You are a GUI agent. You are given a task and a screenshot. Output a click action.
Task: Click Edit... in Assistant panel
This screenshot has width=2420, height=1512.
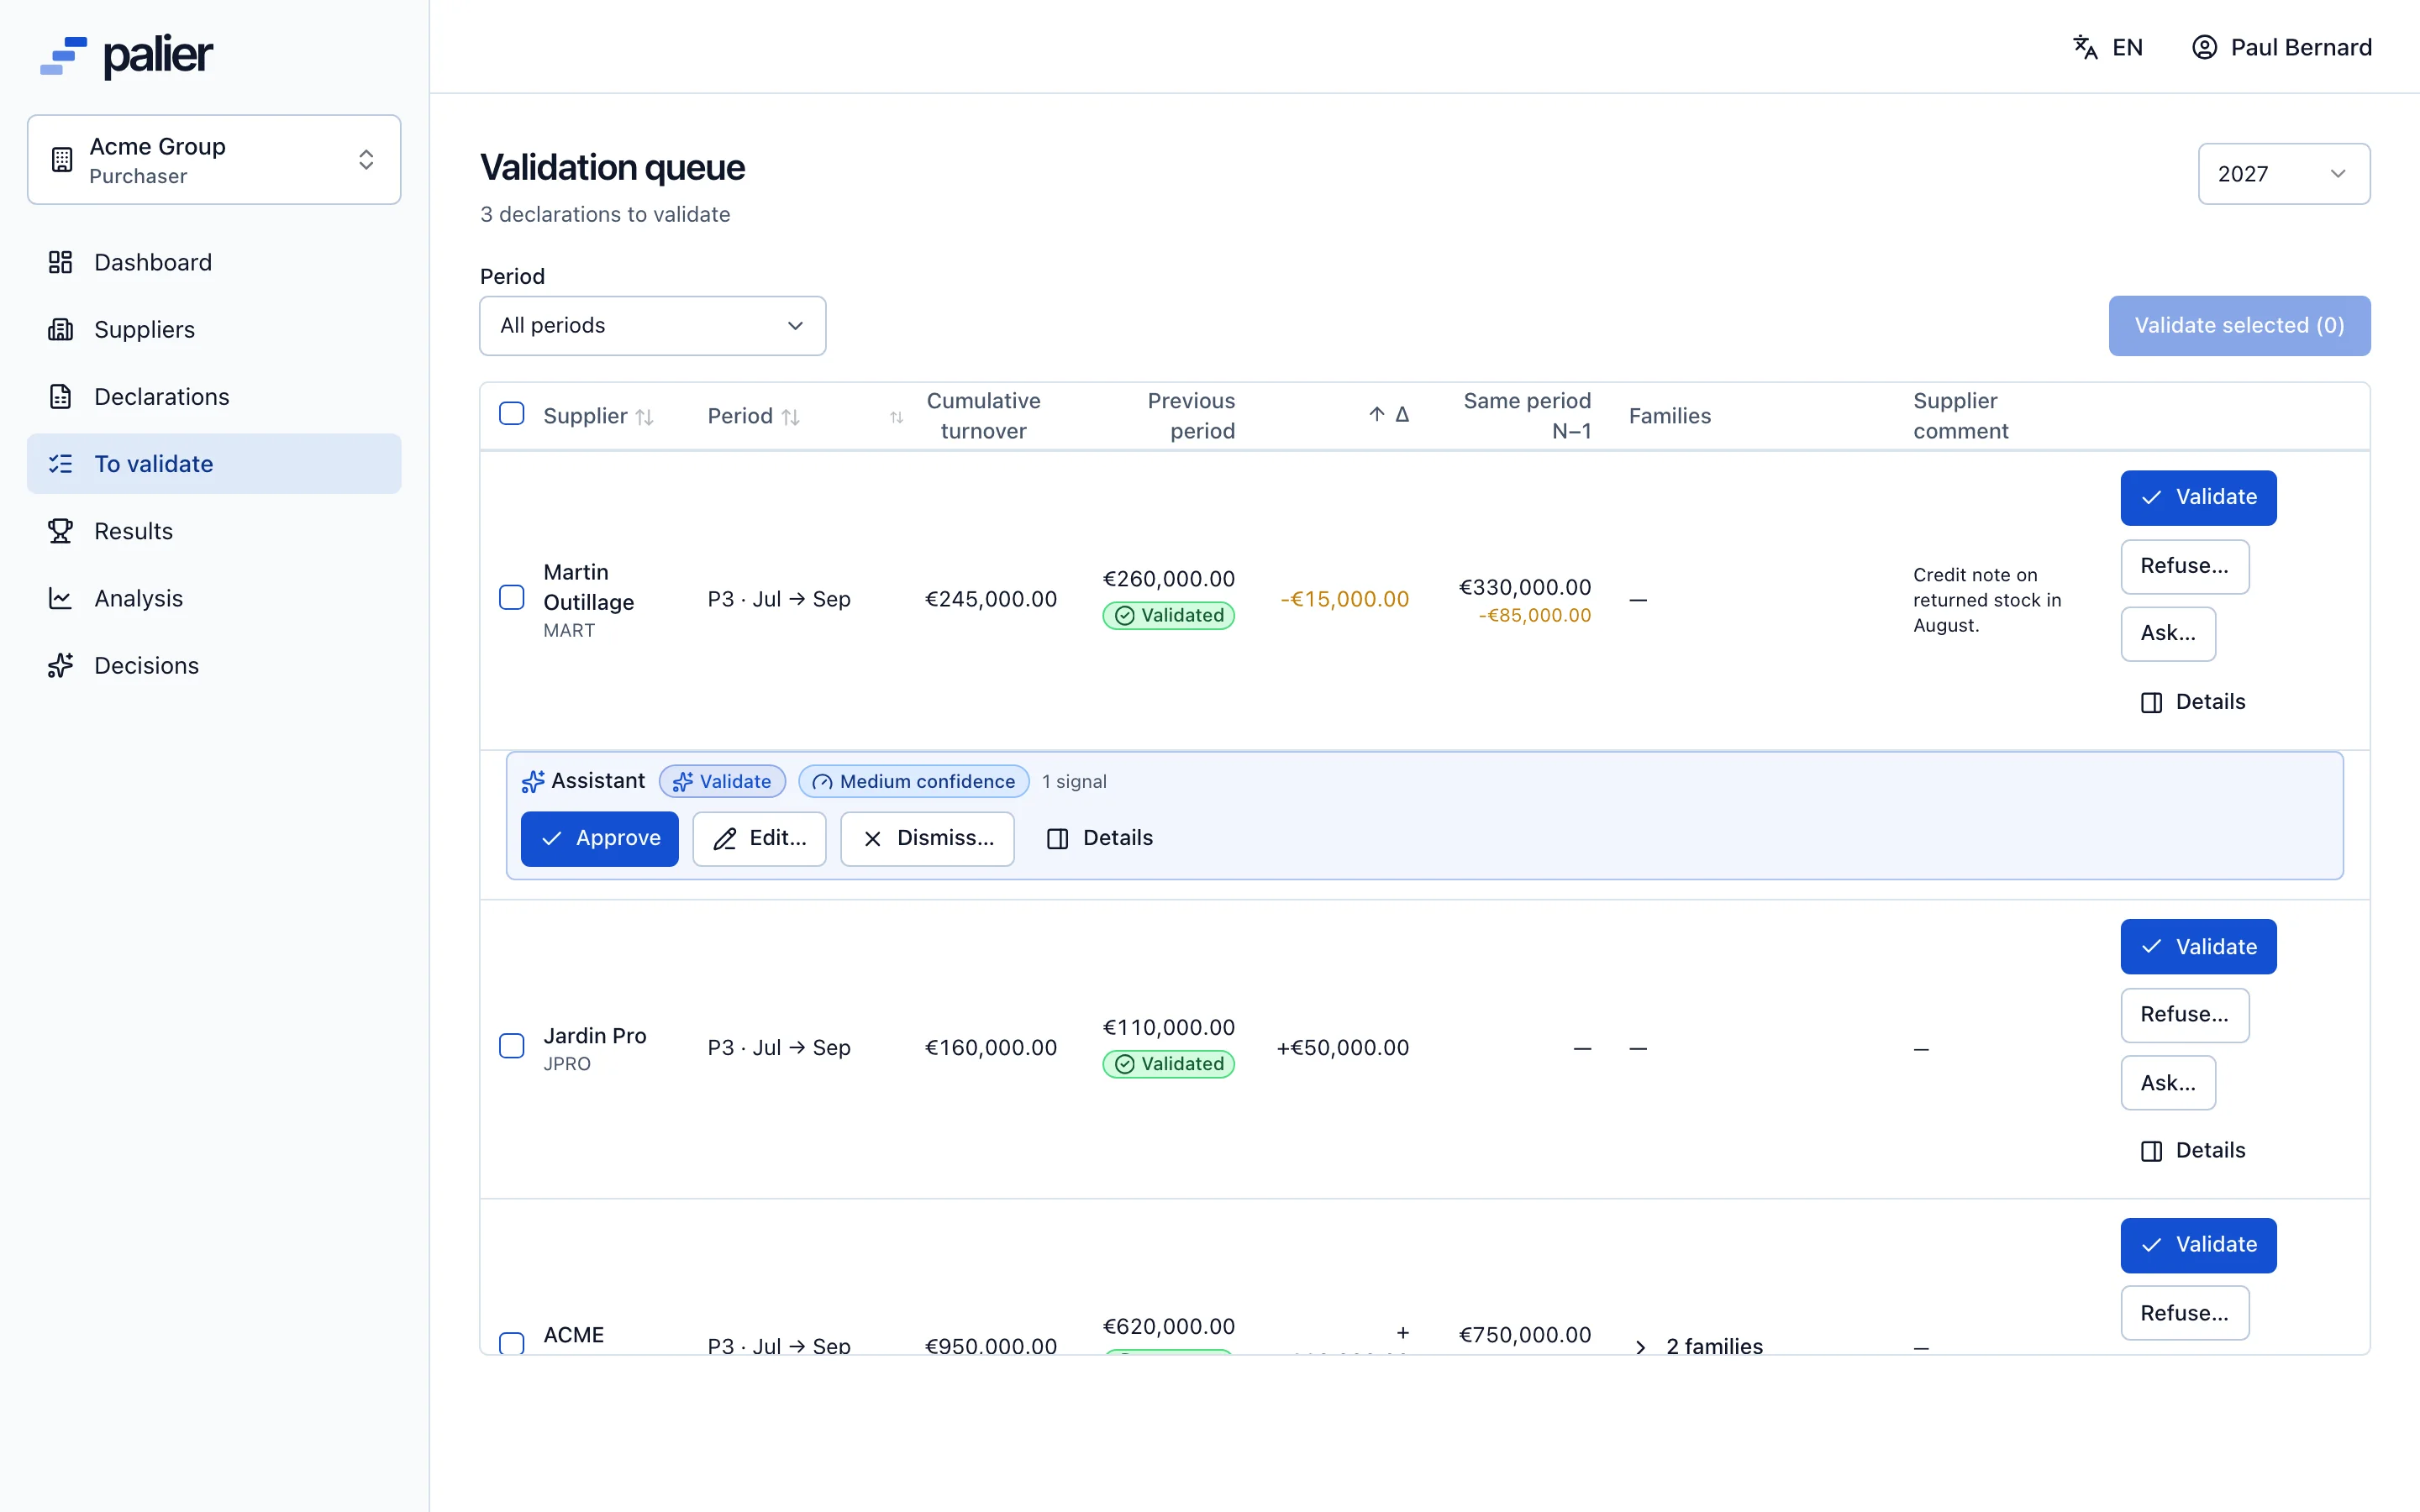[x=759, y=838]
